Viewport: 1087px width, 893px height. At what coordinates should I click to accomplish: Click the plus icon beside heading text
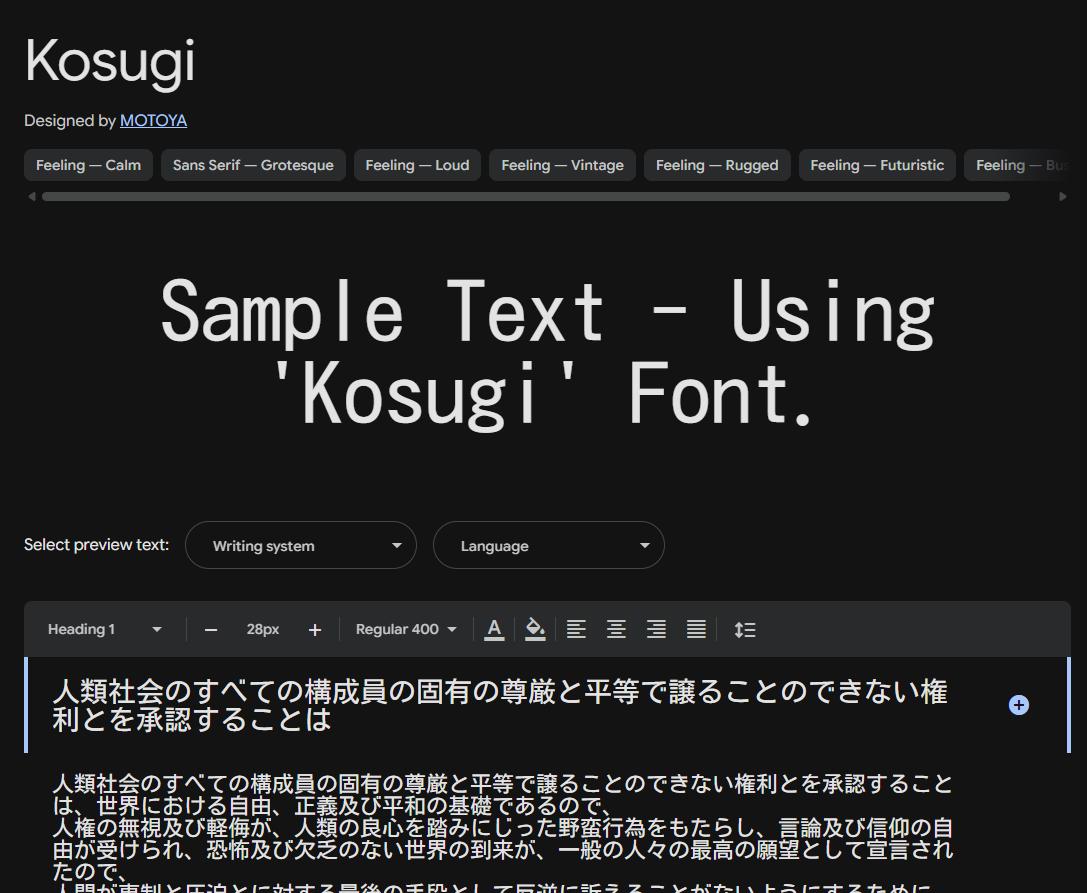tap(1018, 705)
